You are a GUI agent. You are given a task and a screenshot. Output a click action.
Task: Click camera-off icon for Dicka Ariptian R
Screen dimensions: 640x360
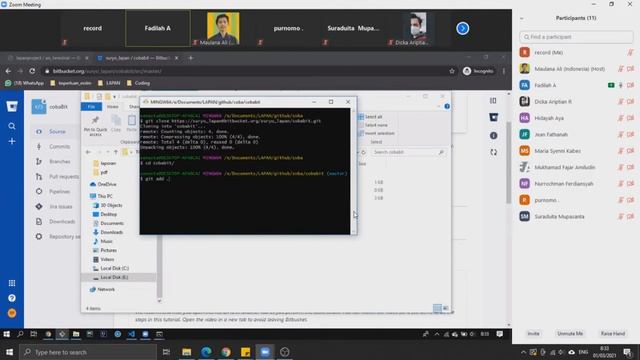631,102
